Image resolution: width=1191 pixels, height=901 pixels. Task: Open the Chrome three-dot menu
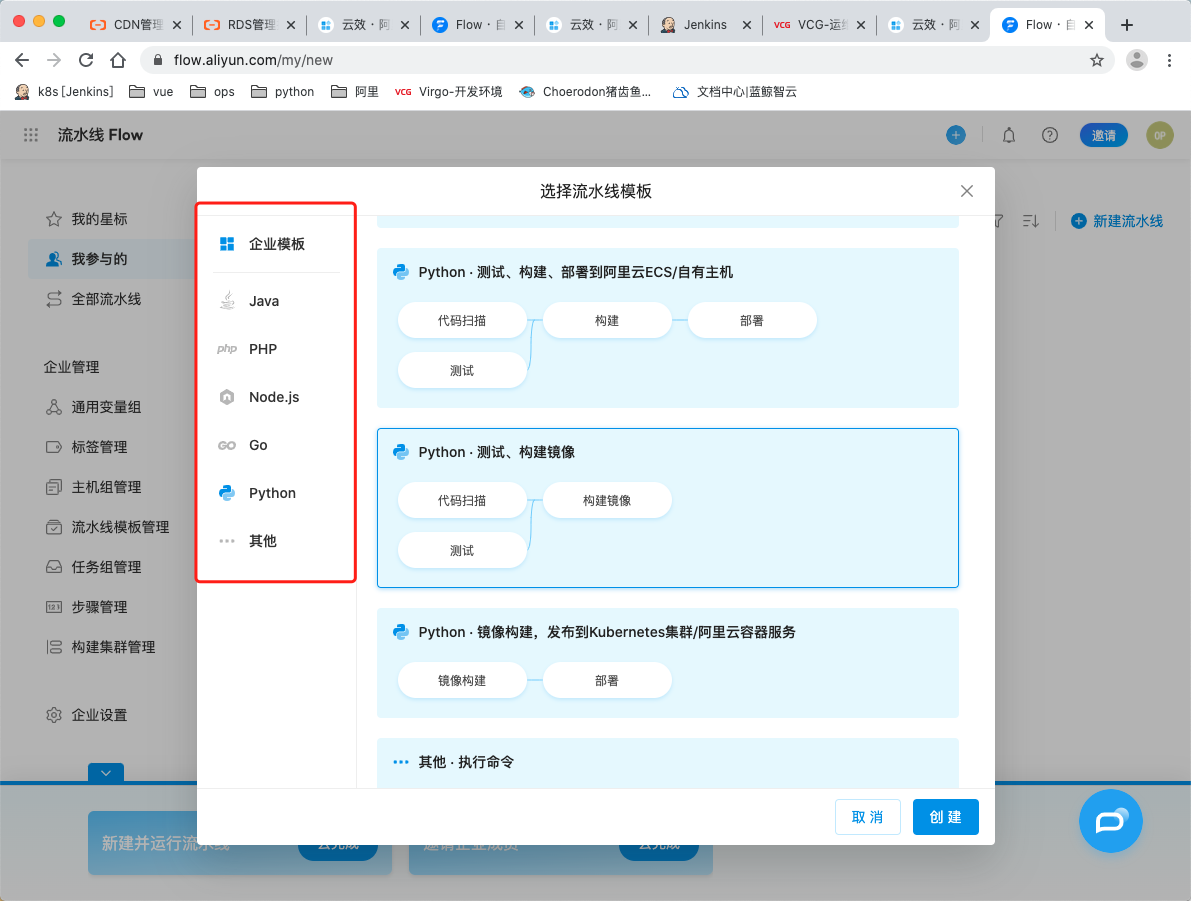1169,60
